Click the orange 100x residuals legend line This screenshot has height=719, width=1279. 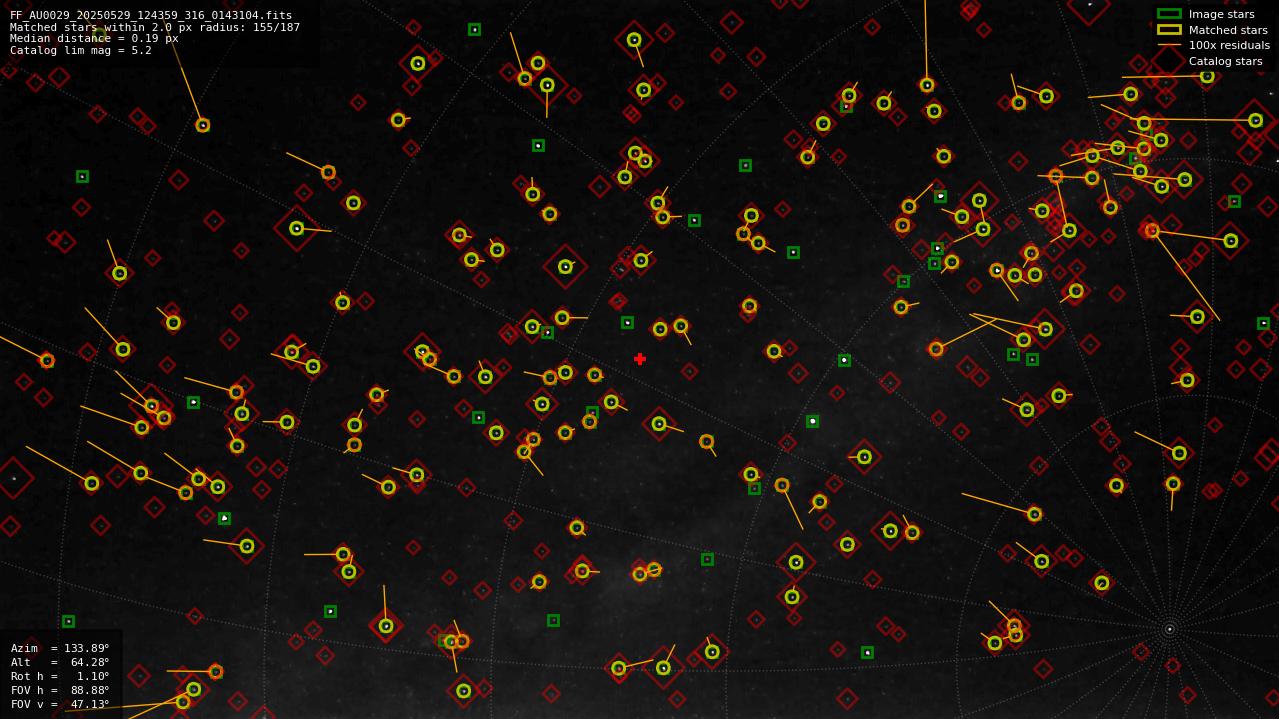pos(1169,45)
